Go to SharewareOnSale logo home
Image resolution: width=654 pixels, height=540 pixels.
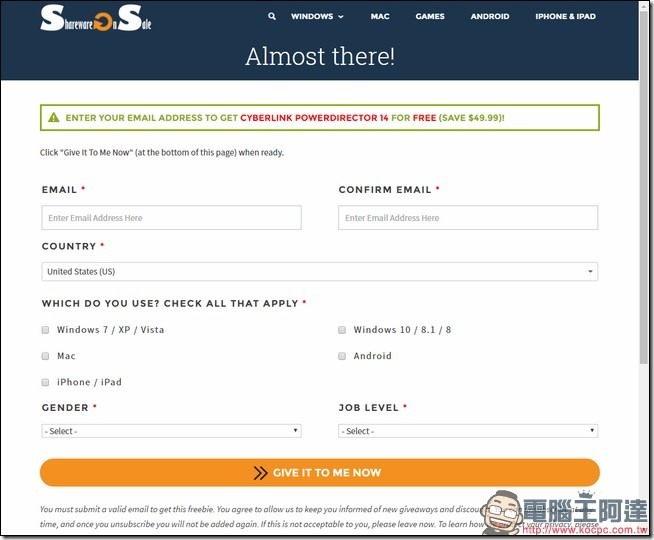click(96, 18)
